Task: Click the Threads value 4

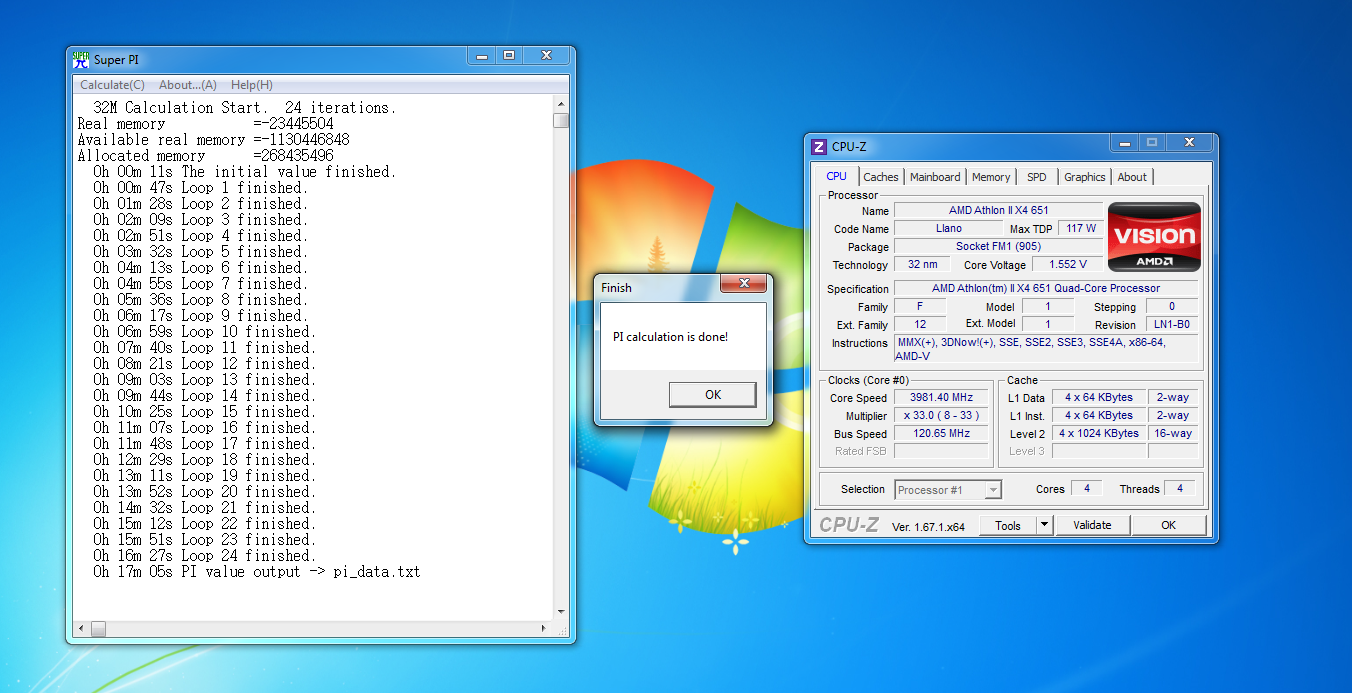Action: click(x=1180, y=489)
